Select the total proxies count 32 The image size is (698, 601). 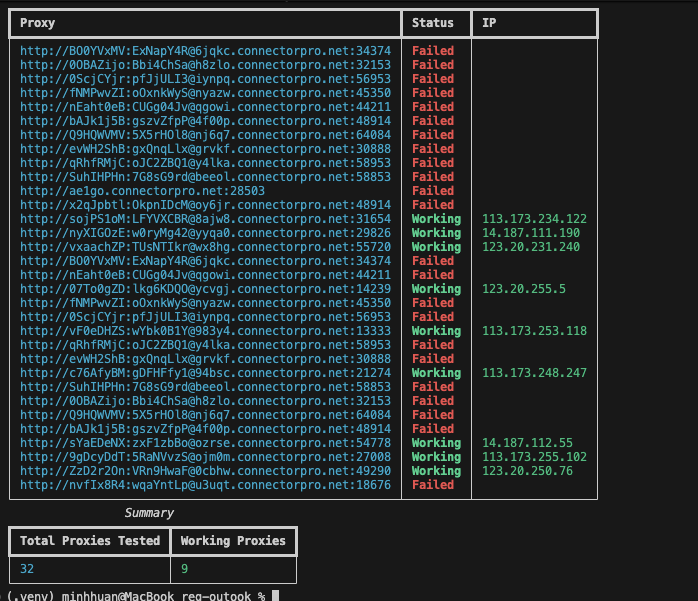point(27,568)
